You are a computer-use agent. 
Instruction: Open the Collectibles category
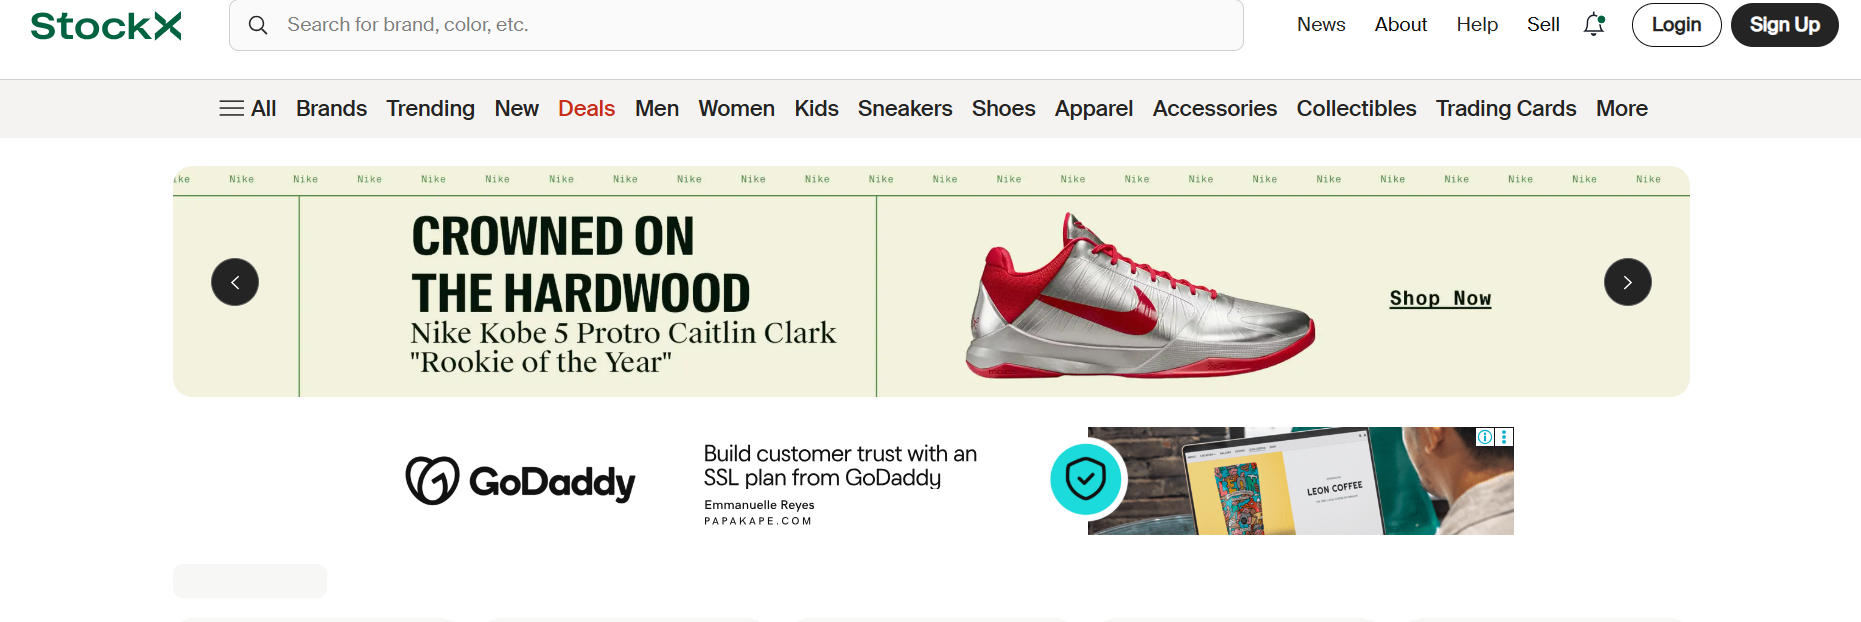point(1356,108)
